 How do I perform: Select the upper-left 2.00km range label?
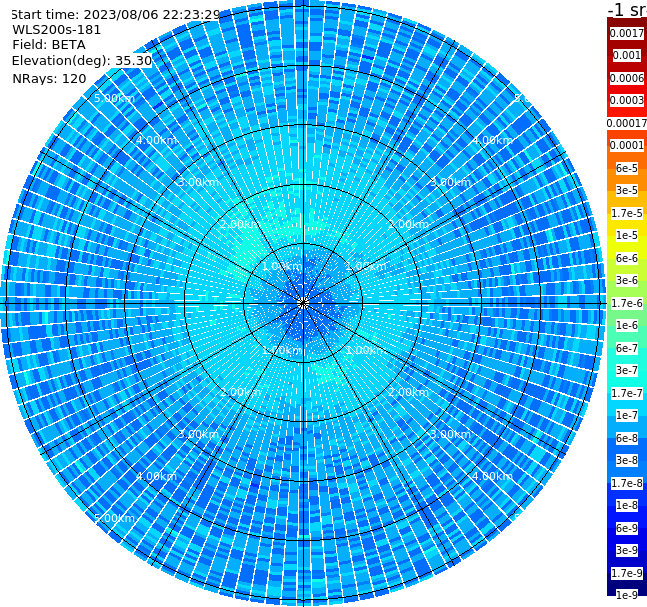pyautogui.click(x=241, y=224)
